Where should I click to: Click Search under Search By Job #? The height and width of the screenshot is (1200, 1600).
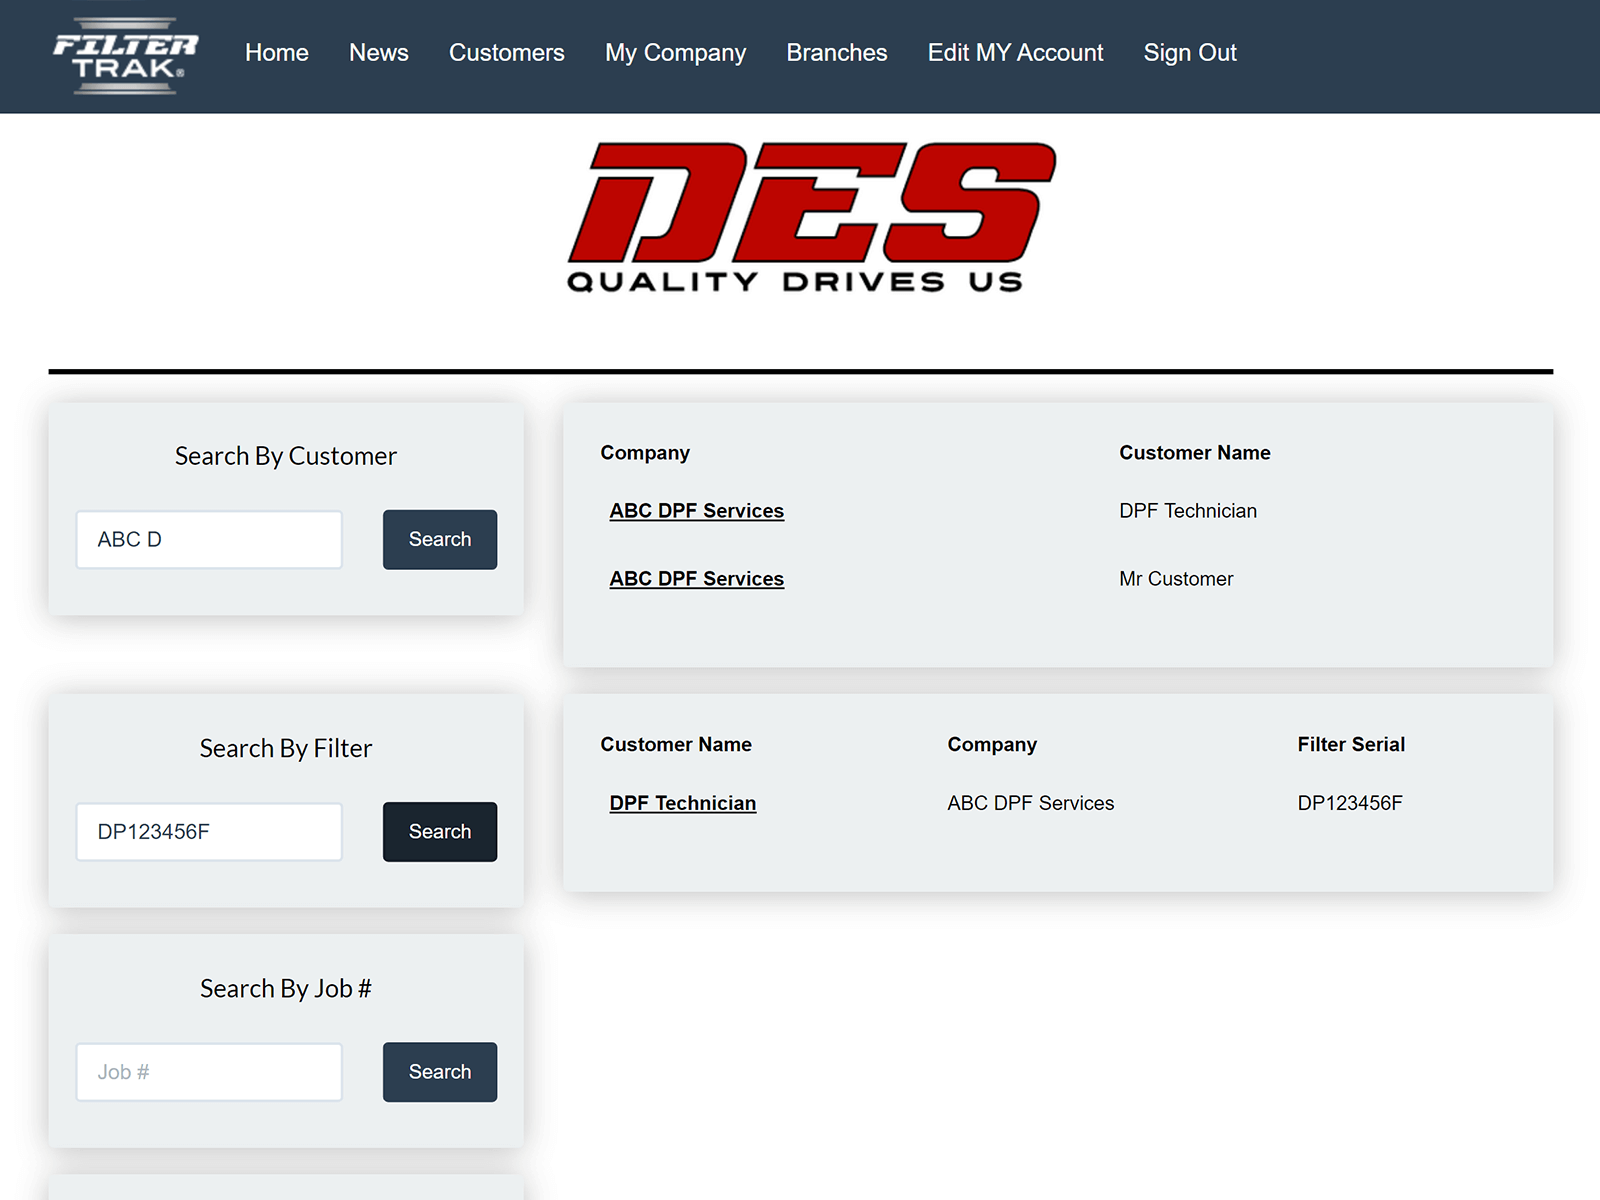[440, 1072]
